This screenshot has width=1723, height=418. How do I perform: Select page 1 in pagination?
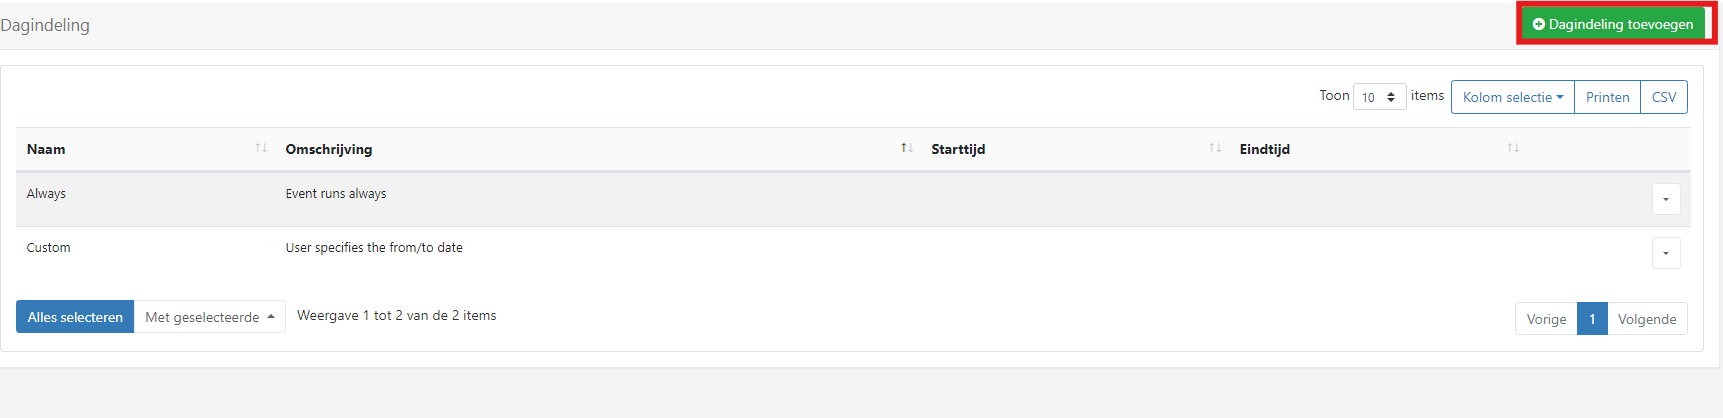tap(1592, 319)
